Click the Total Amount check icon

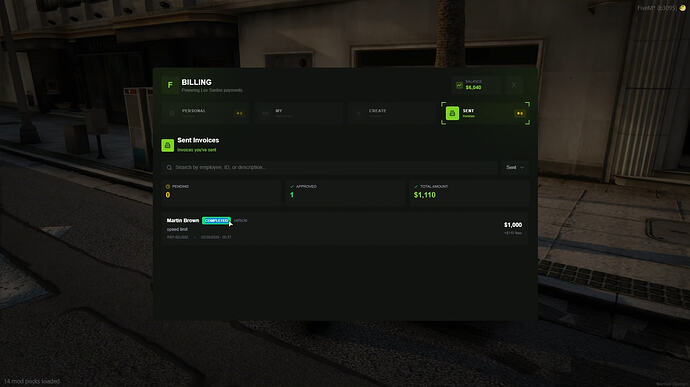pos(416,187)
